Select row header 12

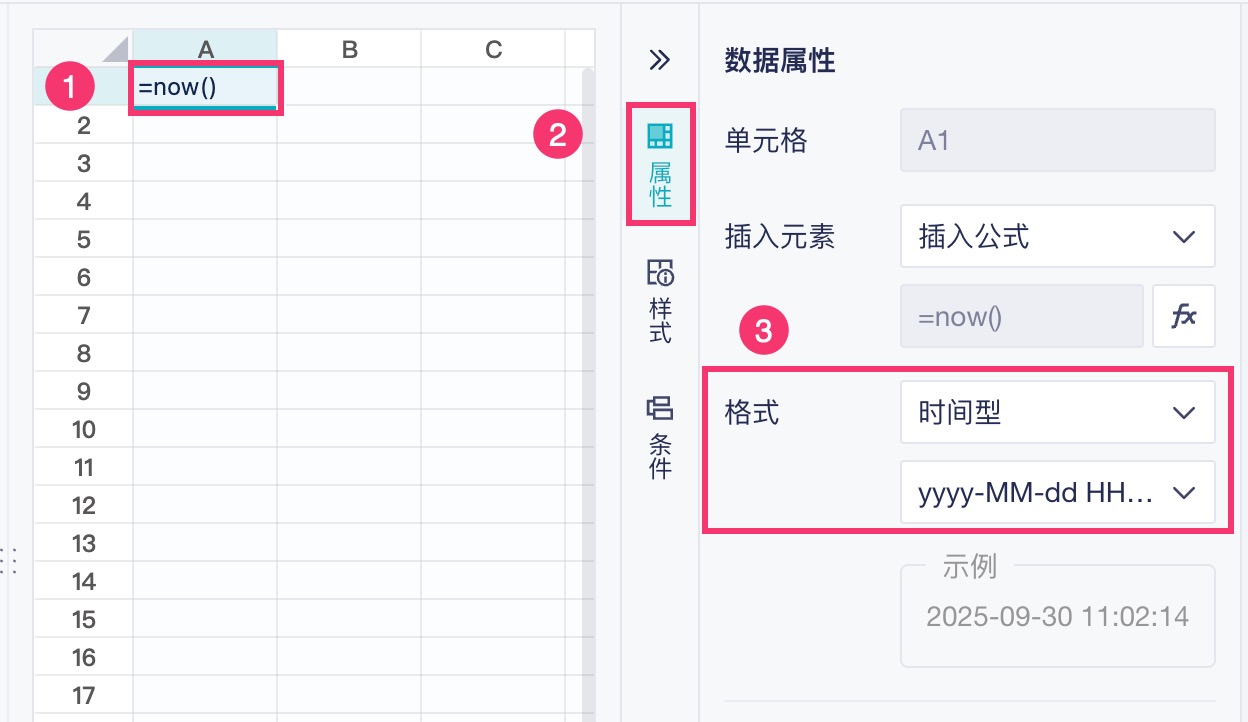pos(83,505)
